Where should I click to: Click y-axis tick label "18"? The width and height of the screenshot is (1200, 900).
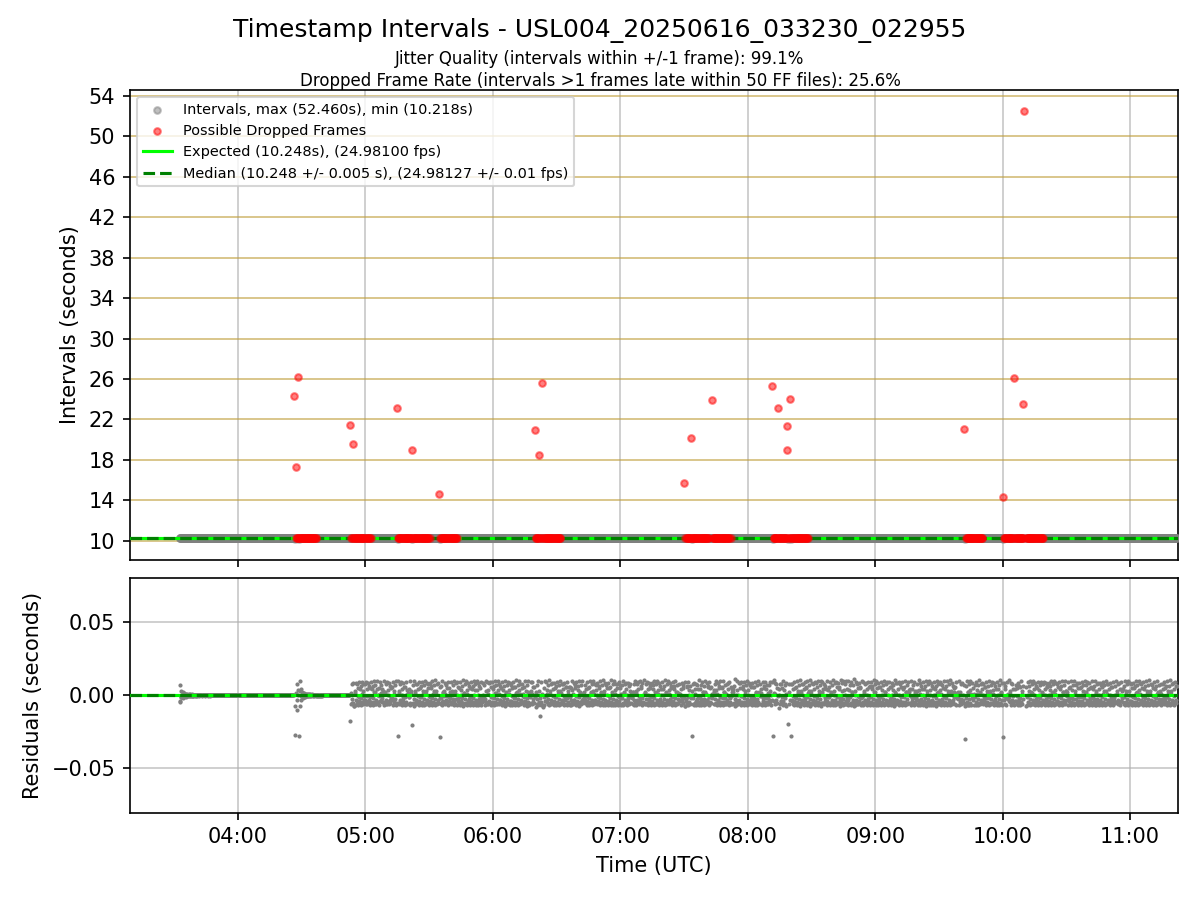[103, 461]
